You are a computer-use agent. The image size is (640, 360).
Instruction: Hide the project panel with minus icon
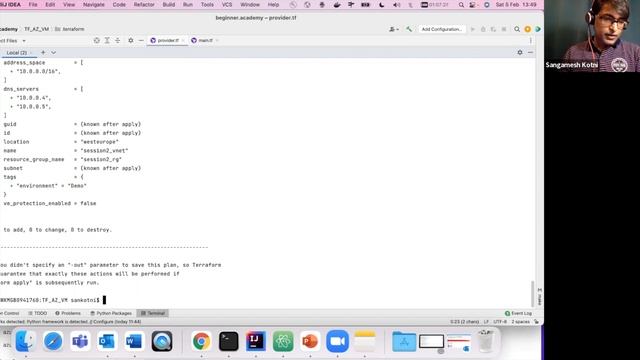click(x=141, y=40)
